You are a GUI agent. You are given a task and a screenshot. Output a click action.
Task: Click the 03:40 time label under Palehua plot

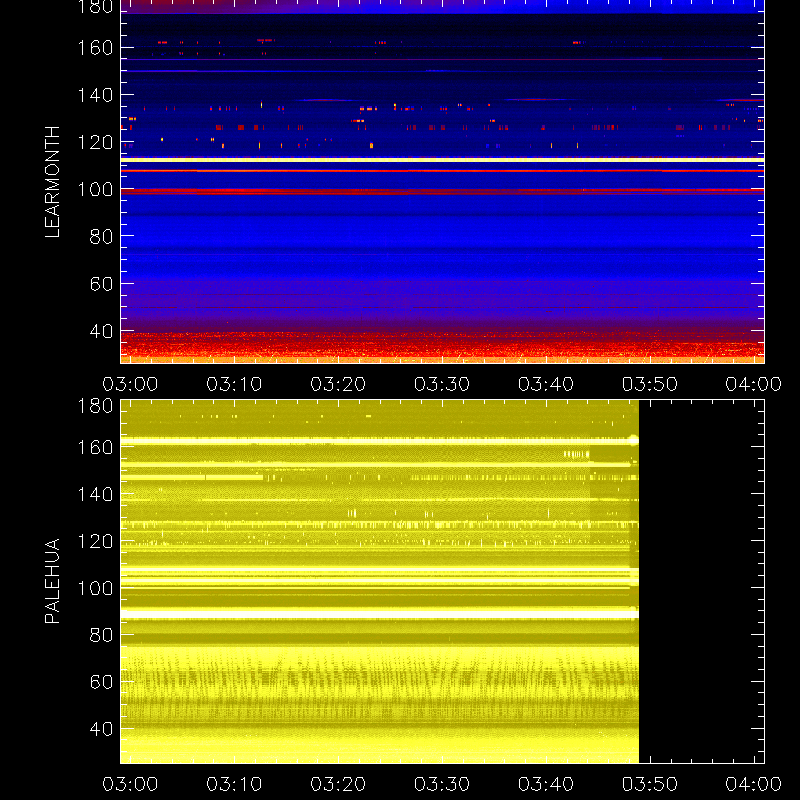[546, 784]
